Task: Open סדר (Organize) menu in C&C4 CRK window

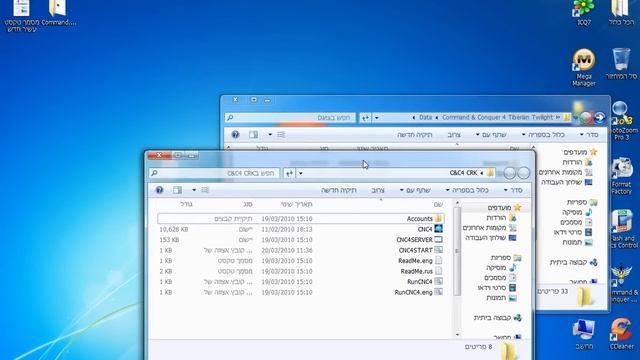Action: [x=513, y=190]
